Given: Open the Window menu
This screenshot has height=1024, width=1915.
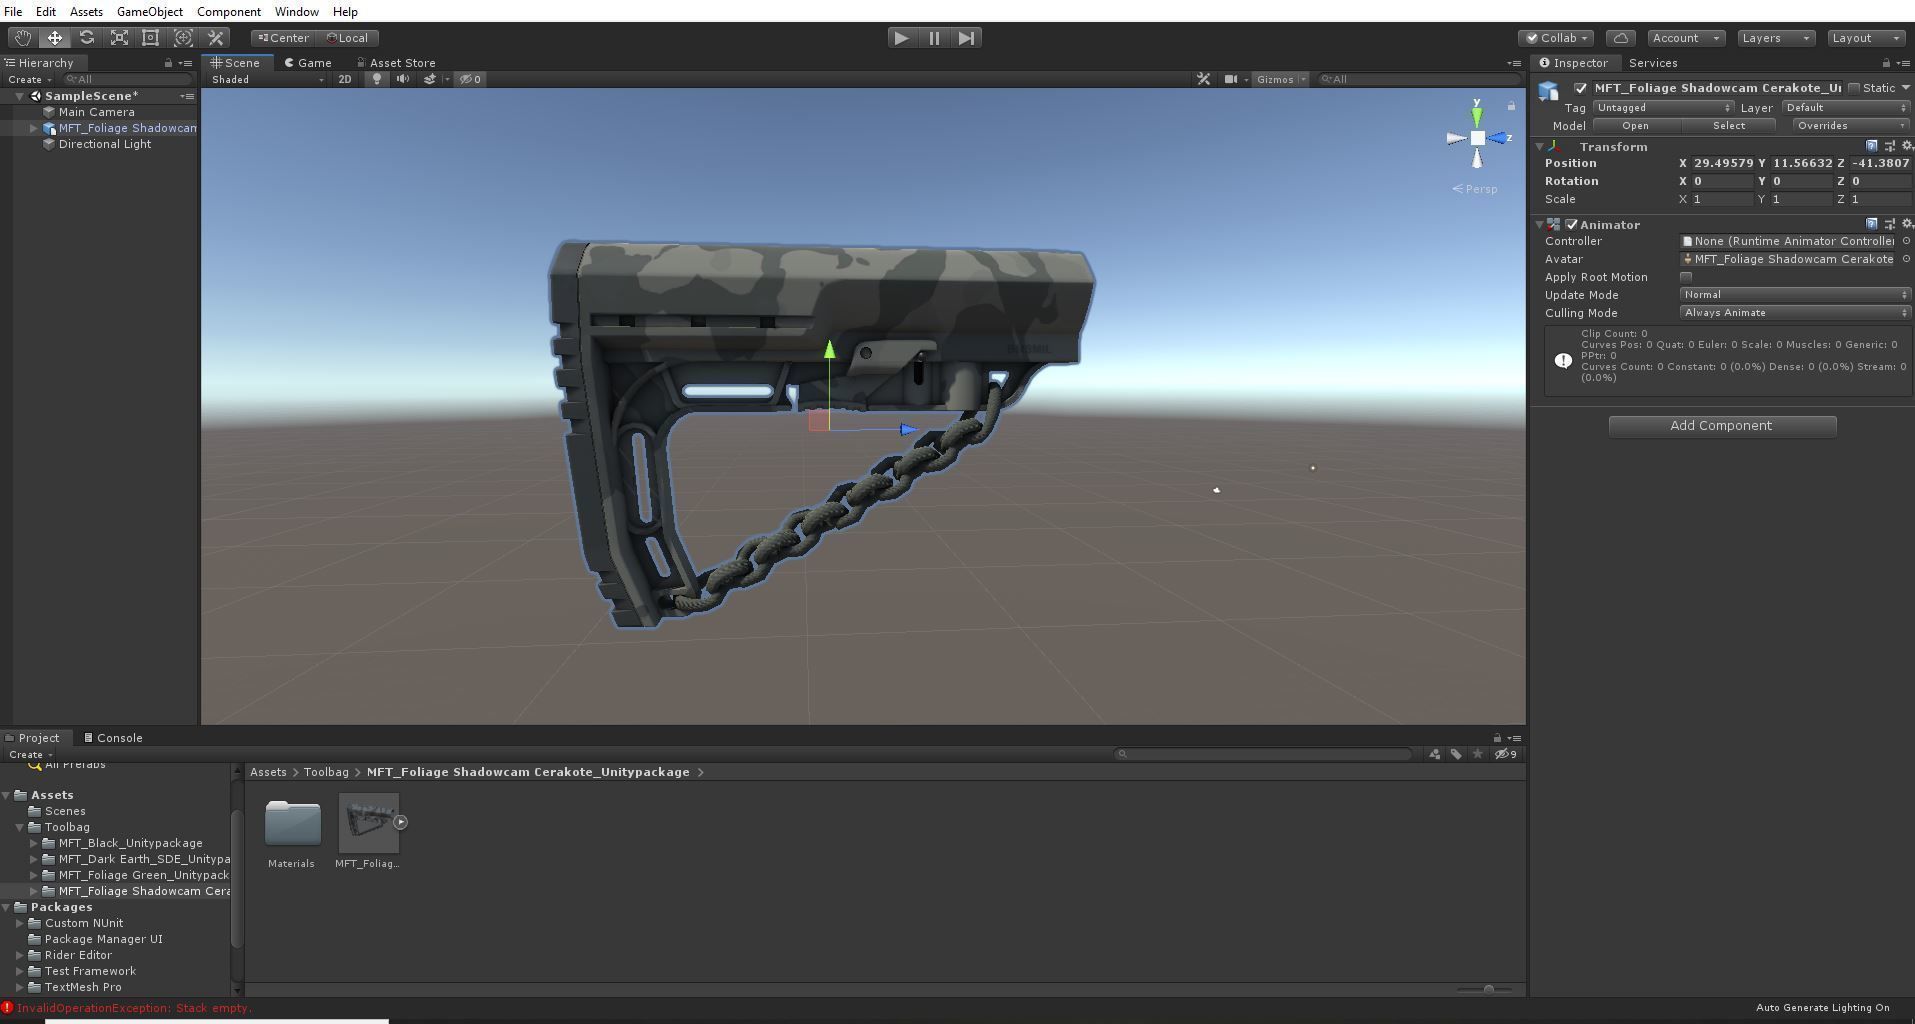Looking at the screenshot, I should tap(297, 12).
